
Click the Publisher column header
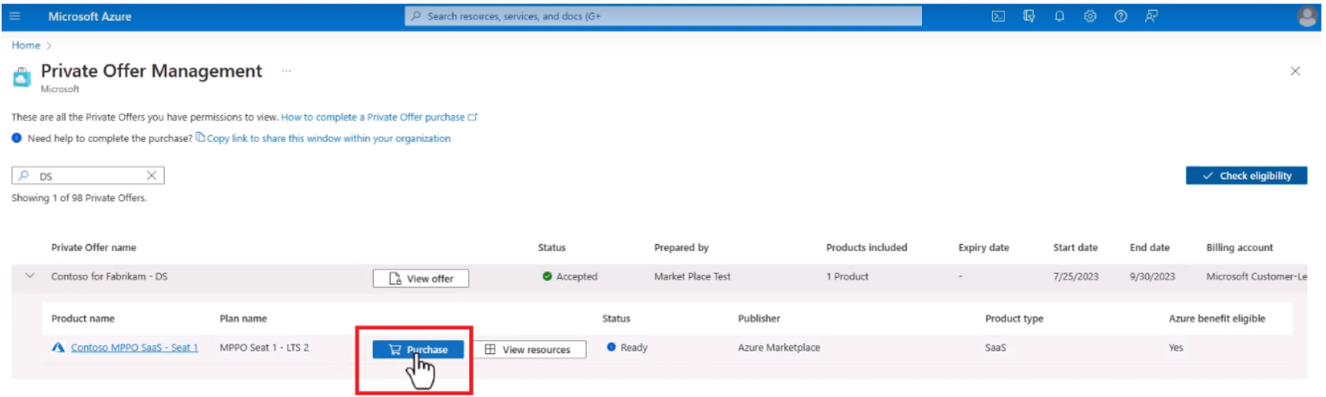(x=759, y=318)
